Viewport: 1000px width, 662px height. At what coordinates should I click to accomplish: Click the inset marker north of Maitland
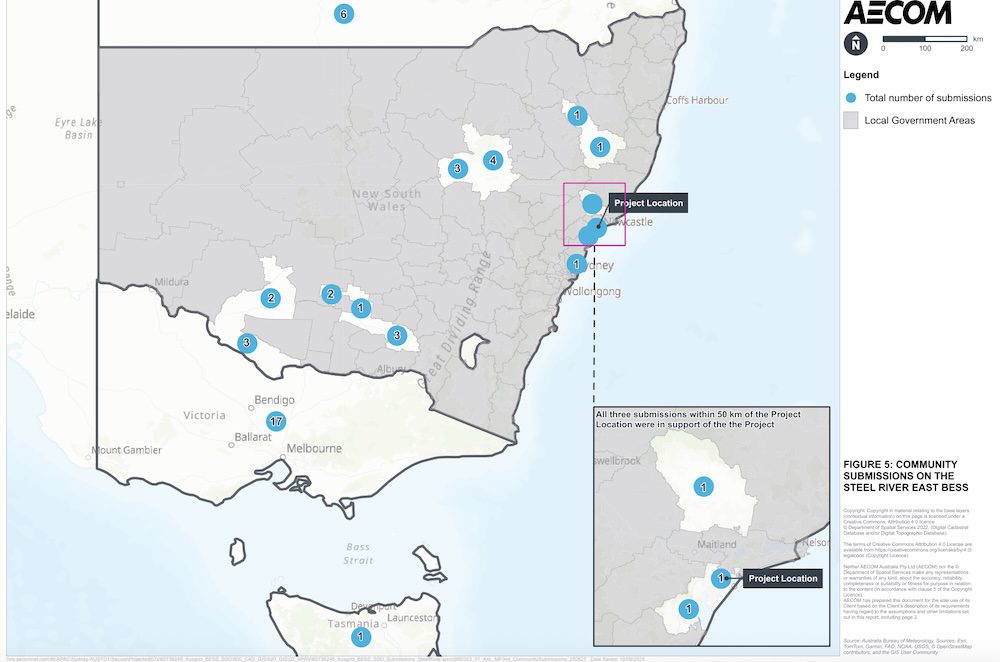(704, 487)
